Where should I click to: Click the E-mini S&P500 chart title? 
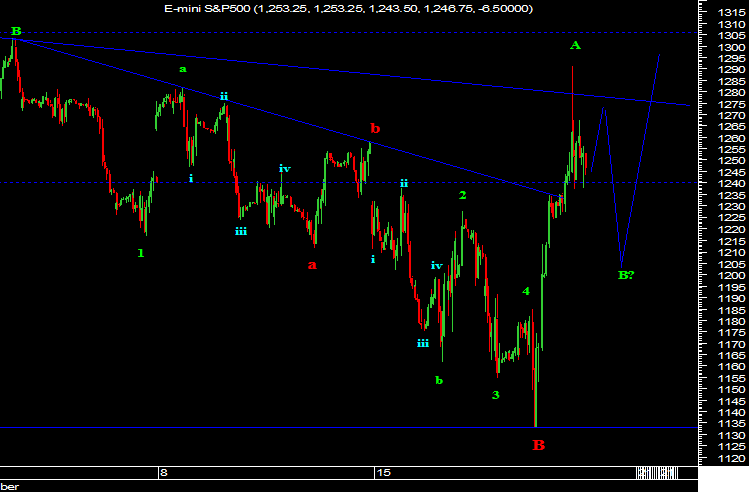348,8
